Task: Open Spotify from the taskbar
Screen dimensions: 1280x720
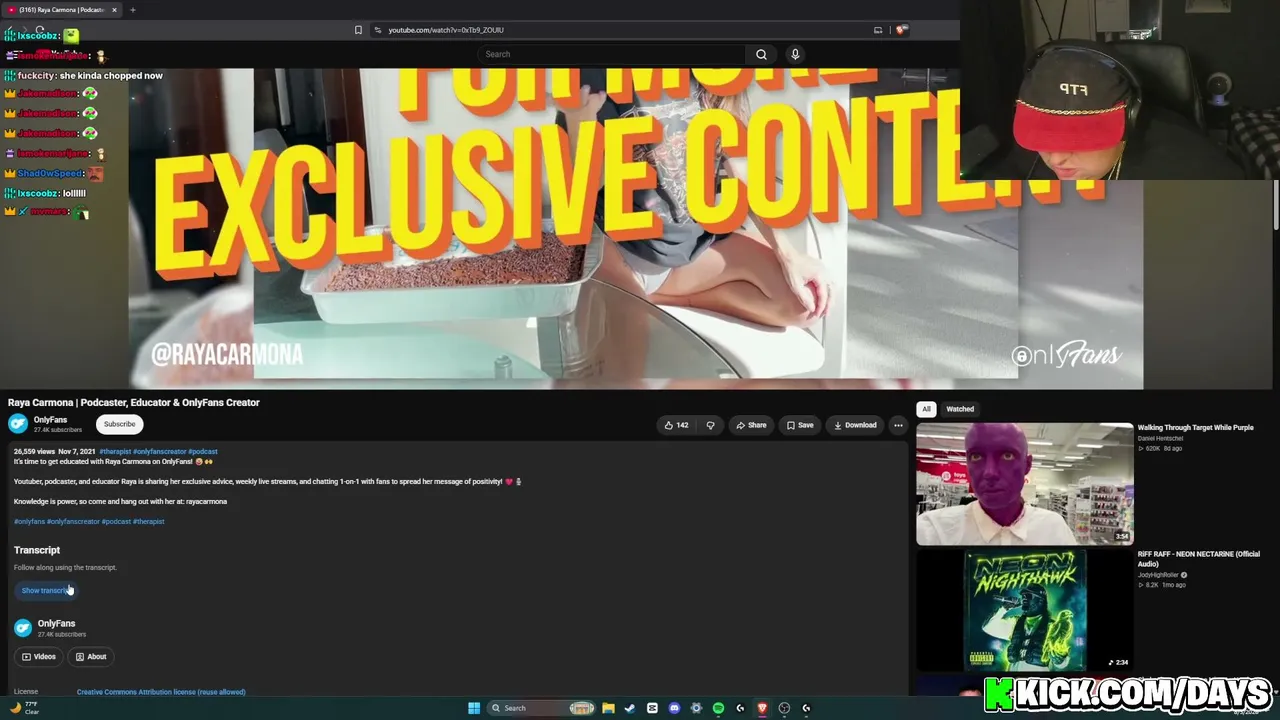Action: tap(718, 708)
